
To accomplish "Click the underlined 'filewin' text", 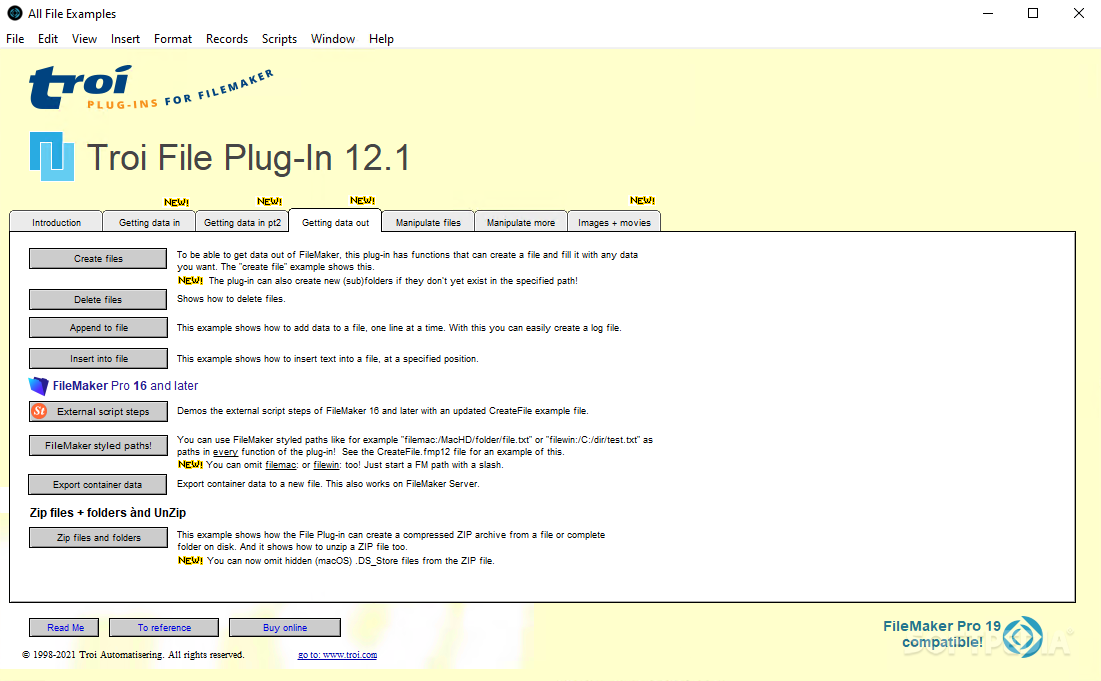I will pyautogui.click(x=326, y=465).
